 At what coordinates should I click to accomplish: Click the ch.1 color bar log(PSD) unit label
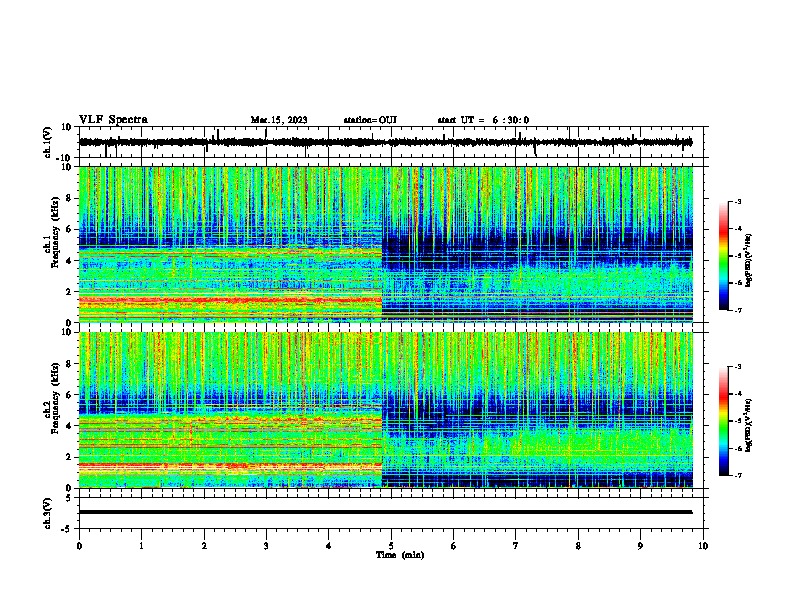coord(749,261)
